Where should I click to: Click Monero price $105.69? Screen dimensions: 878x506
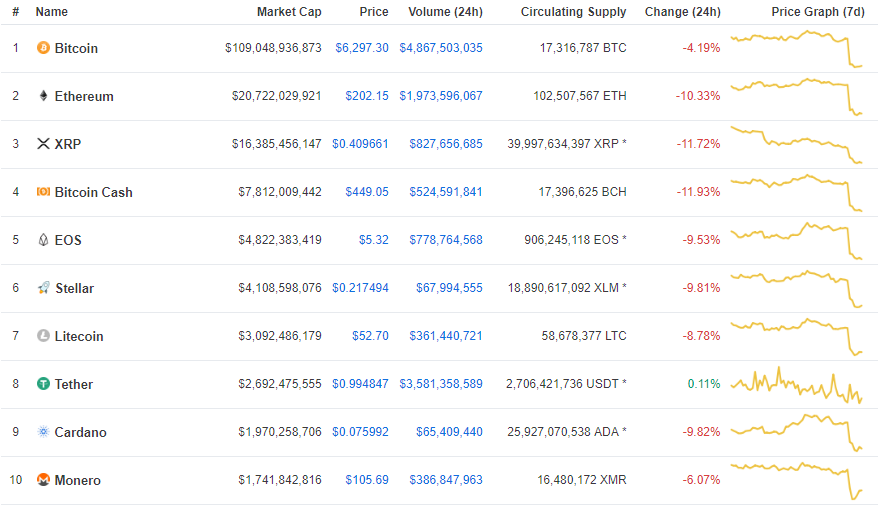point(367,480)
